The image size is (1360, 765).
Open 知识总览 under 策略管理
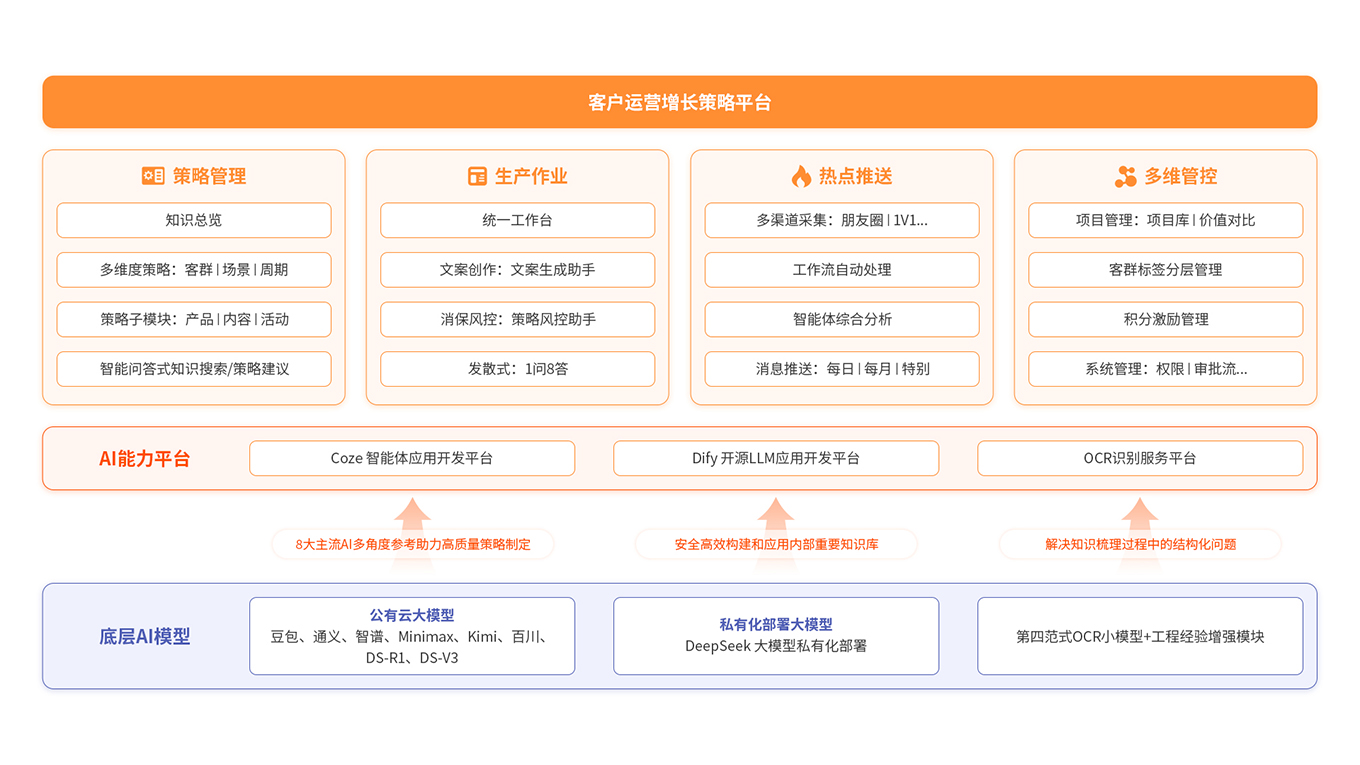194,220
